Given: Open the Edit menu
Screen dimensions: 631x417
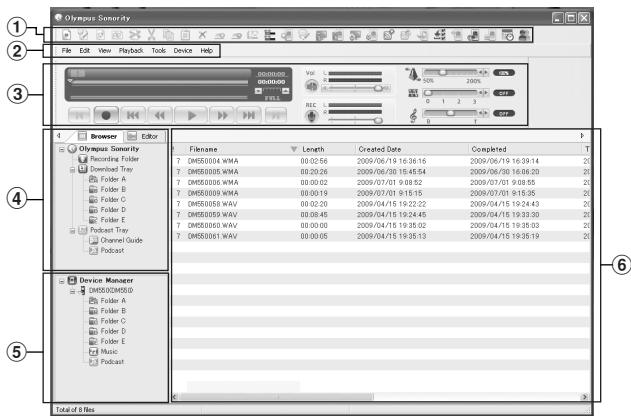Looking at the screenshot, I should click(x=85, y=51).
